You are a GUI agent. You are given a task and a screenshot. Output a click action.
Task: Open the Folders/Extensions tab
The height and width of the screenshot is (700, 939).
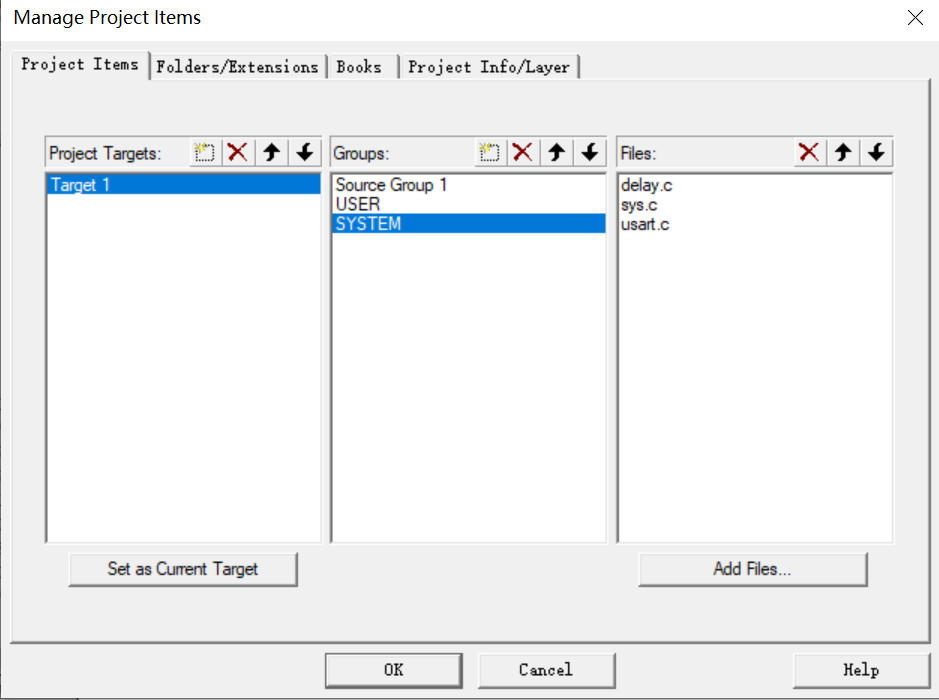pos(237,66)
